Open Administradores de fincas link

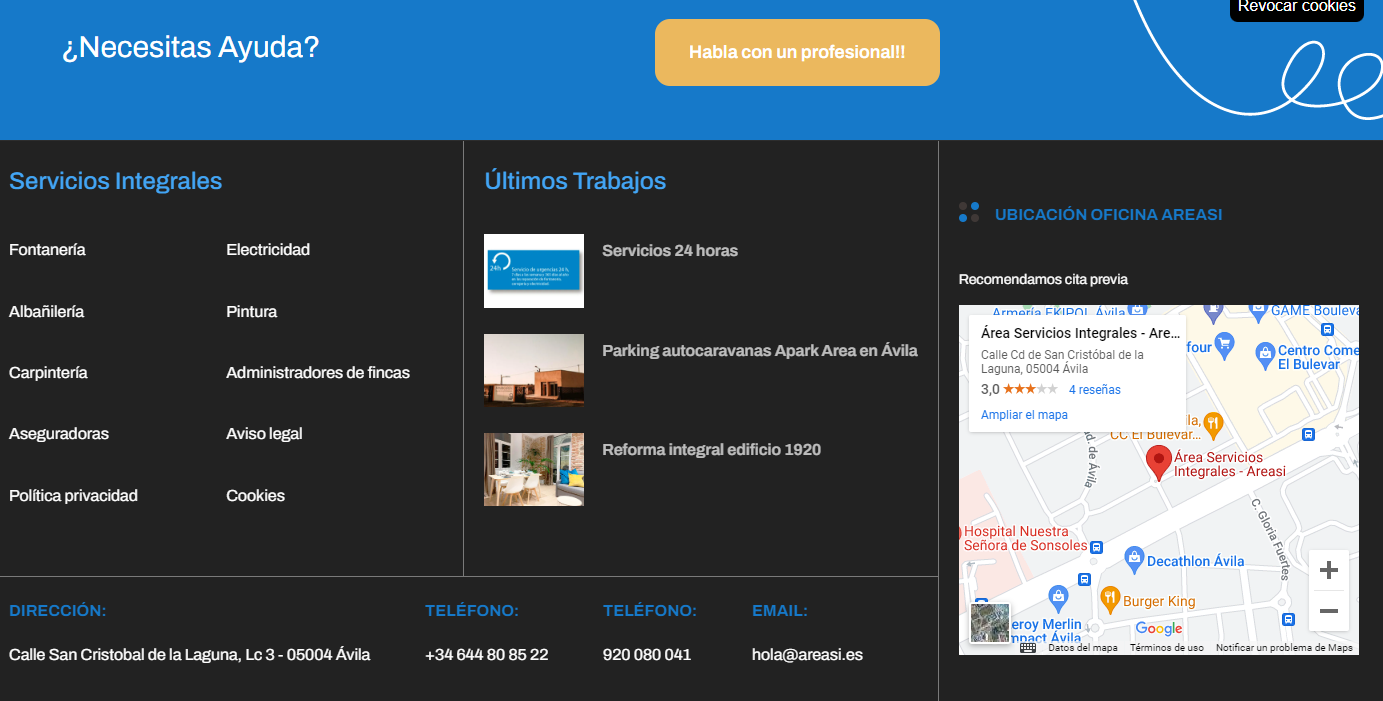point(318,373)
